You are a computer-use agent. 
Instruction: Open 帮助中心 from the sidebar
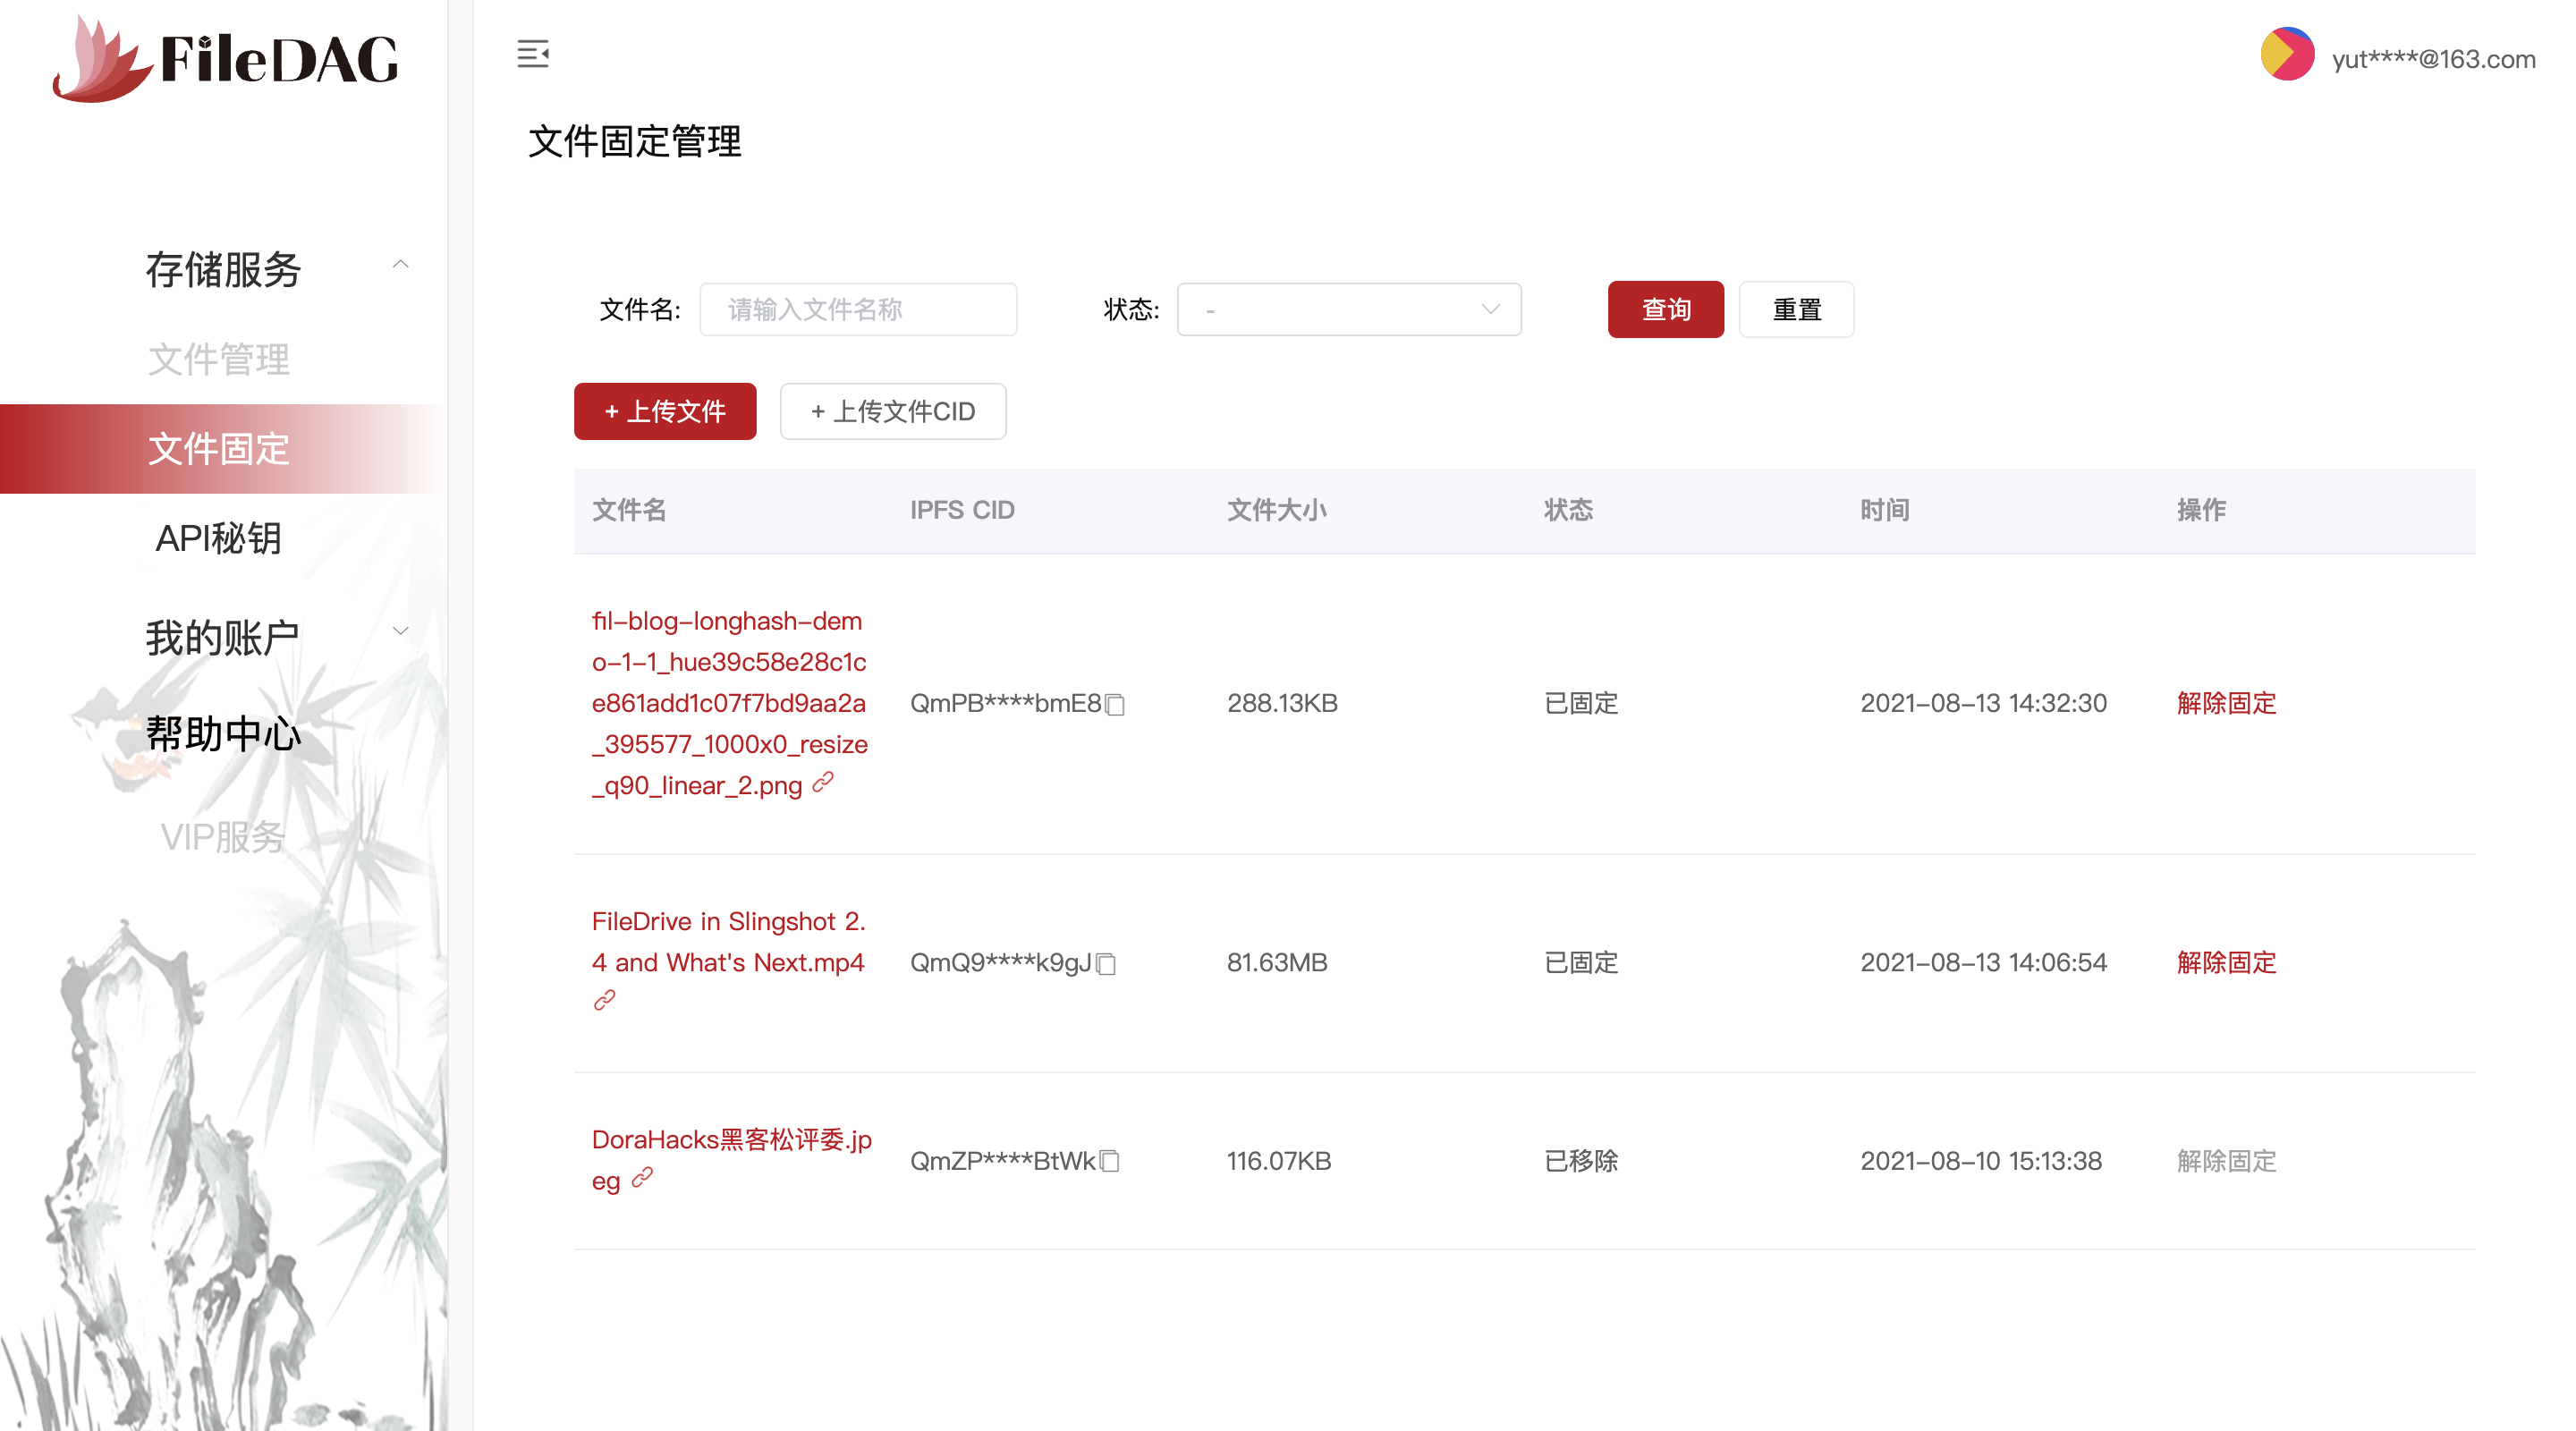[223, 733]
